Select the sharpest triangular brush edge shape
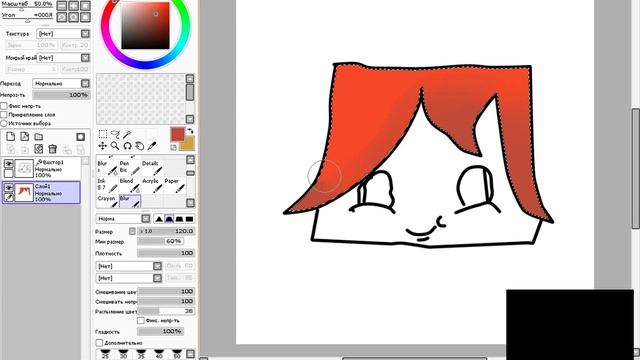This screenshot has width=640, height=360. click(x=159, y=219)
